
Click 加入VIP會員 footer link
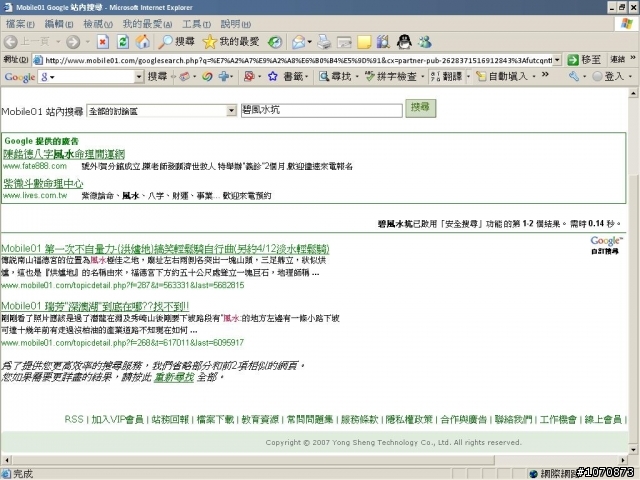(118, 419)
